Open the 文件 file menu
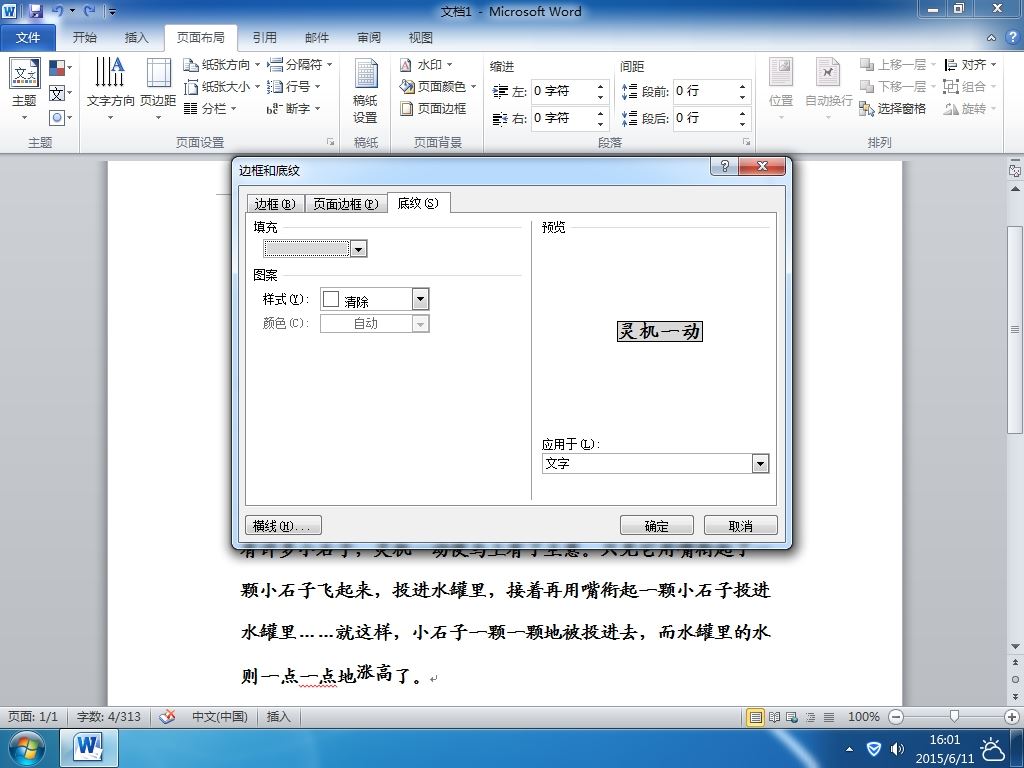1024x768 pixels. (x=27, y=37)
